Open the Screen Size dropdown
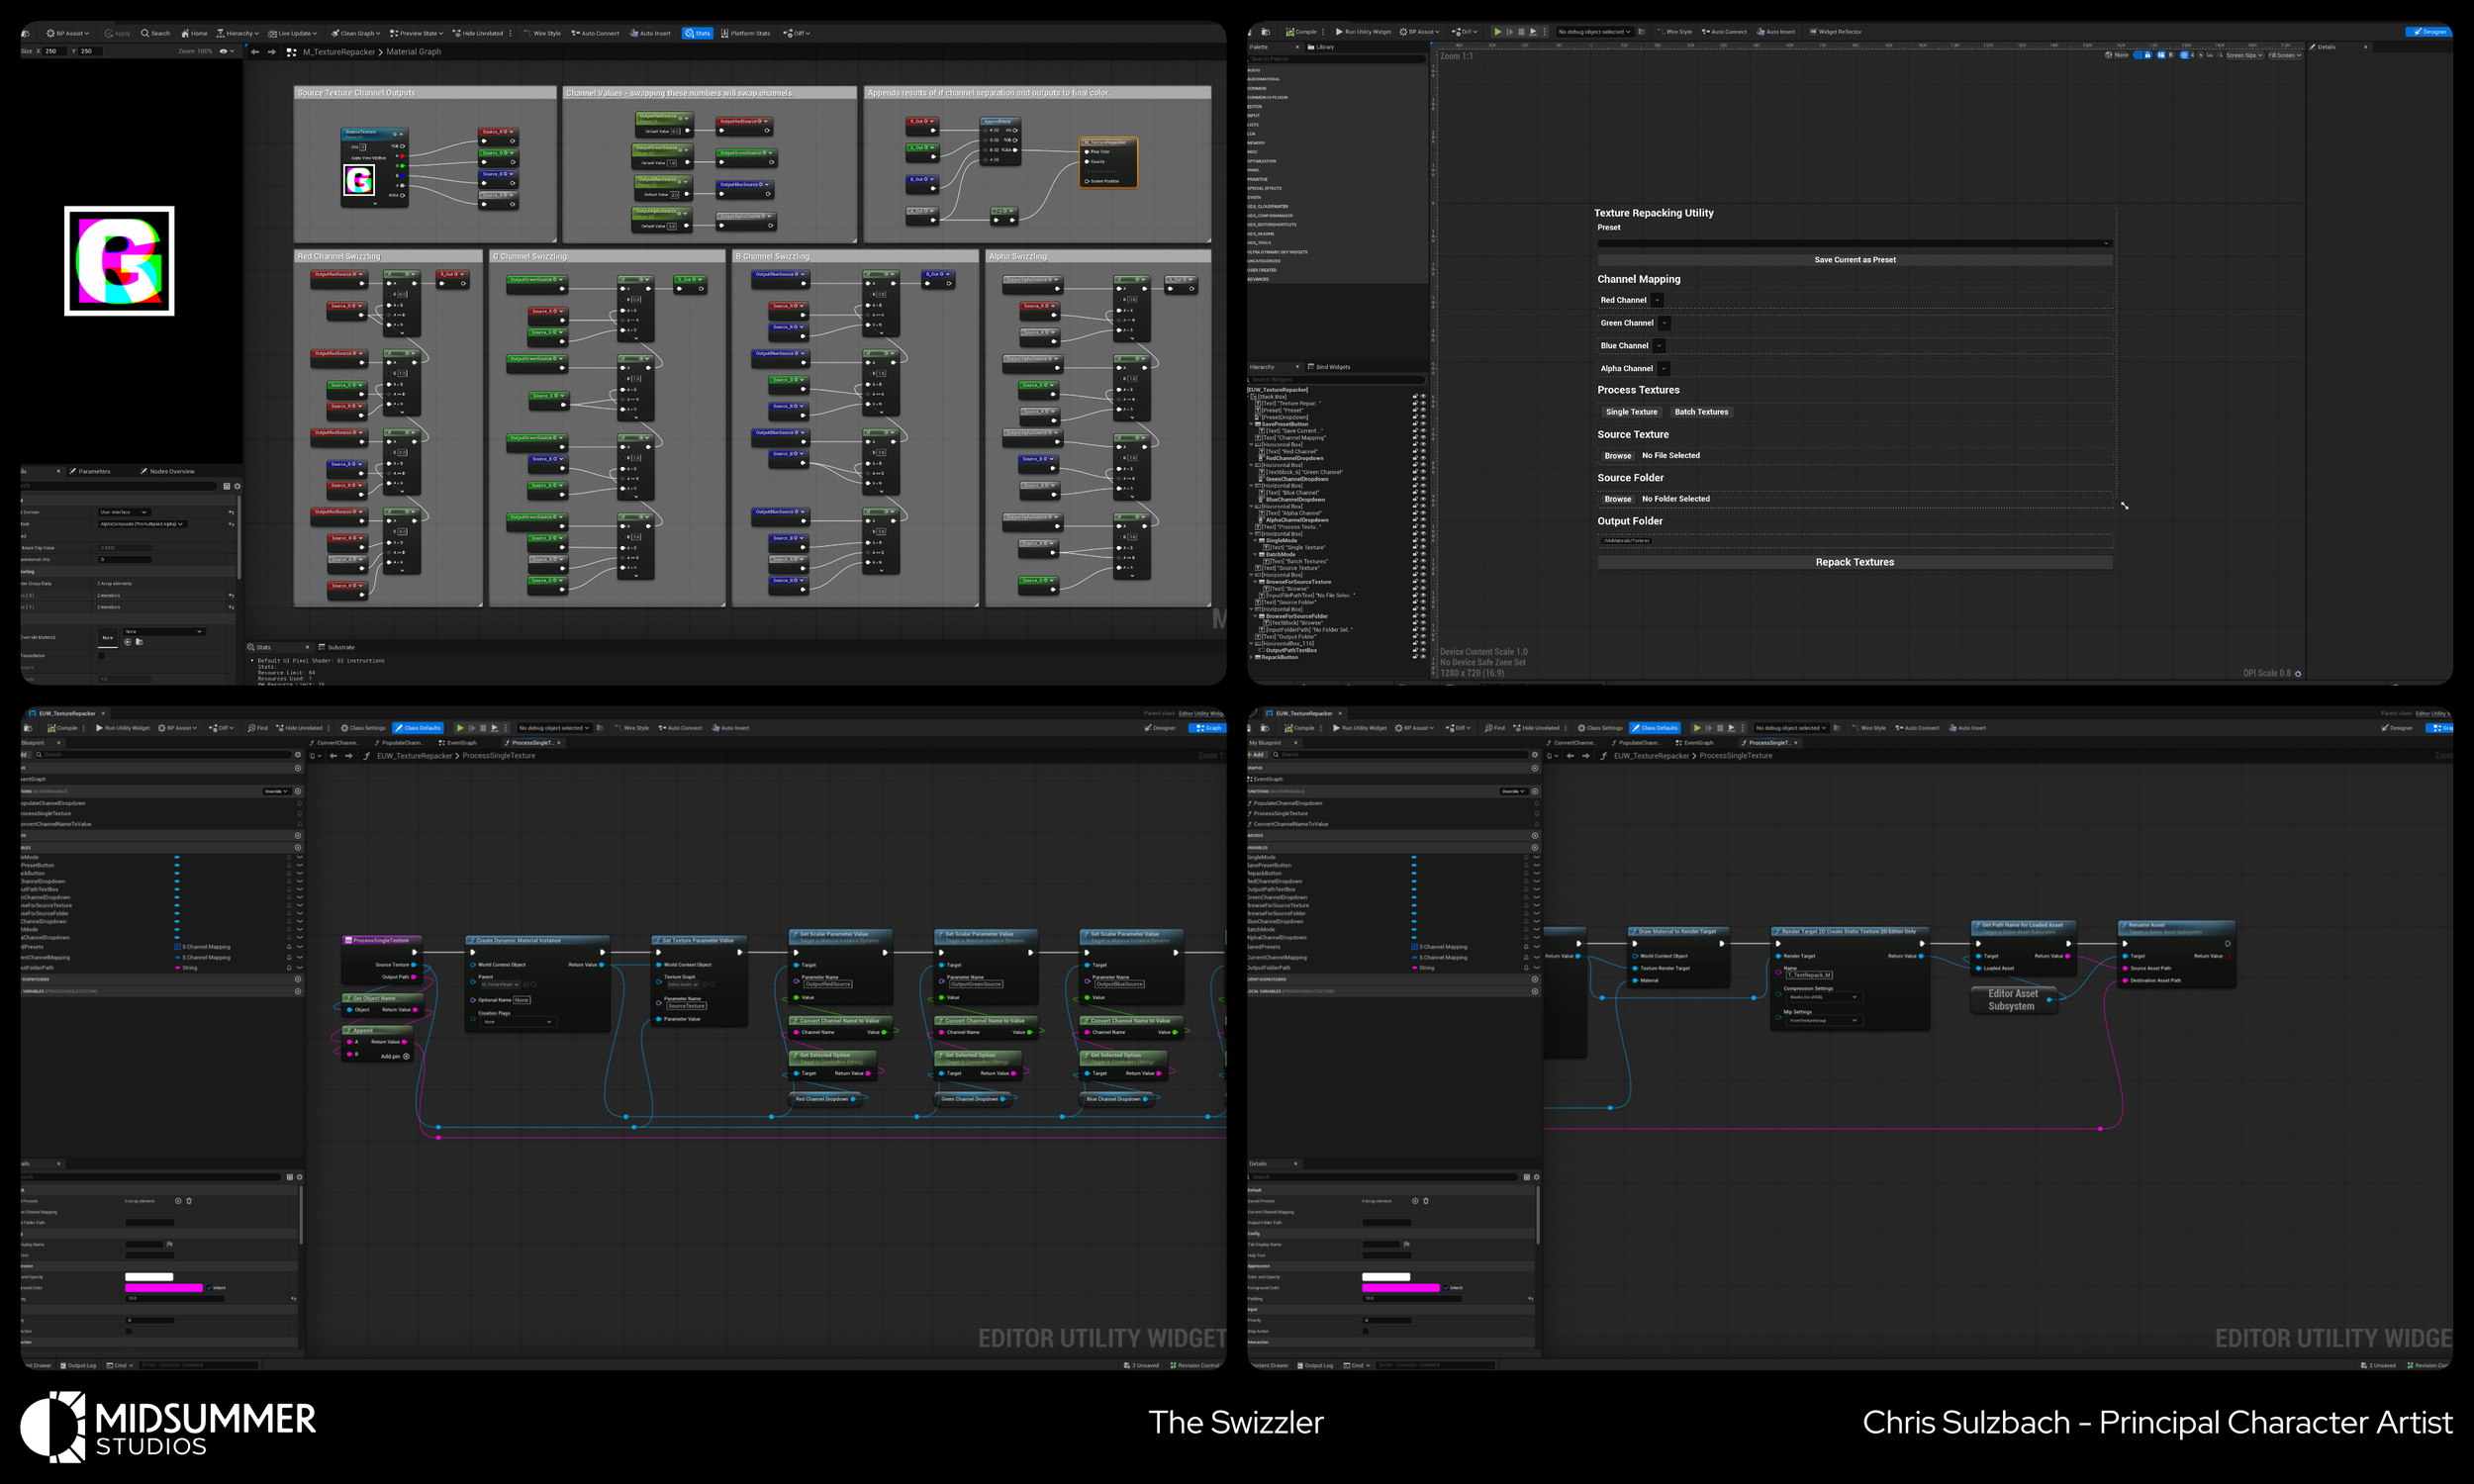The height and width of the screenshot is (1484, 2474). pyautogui.click(x=2244, y=55)
